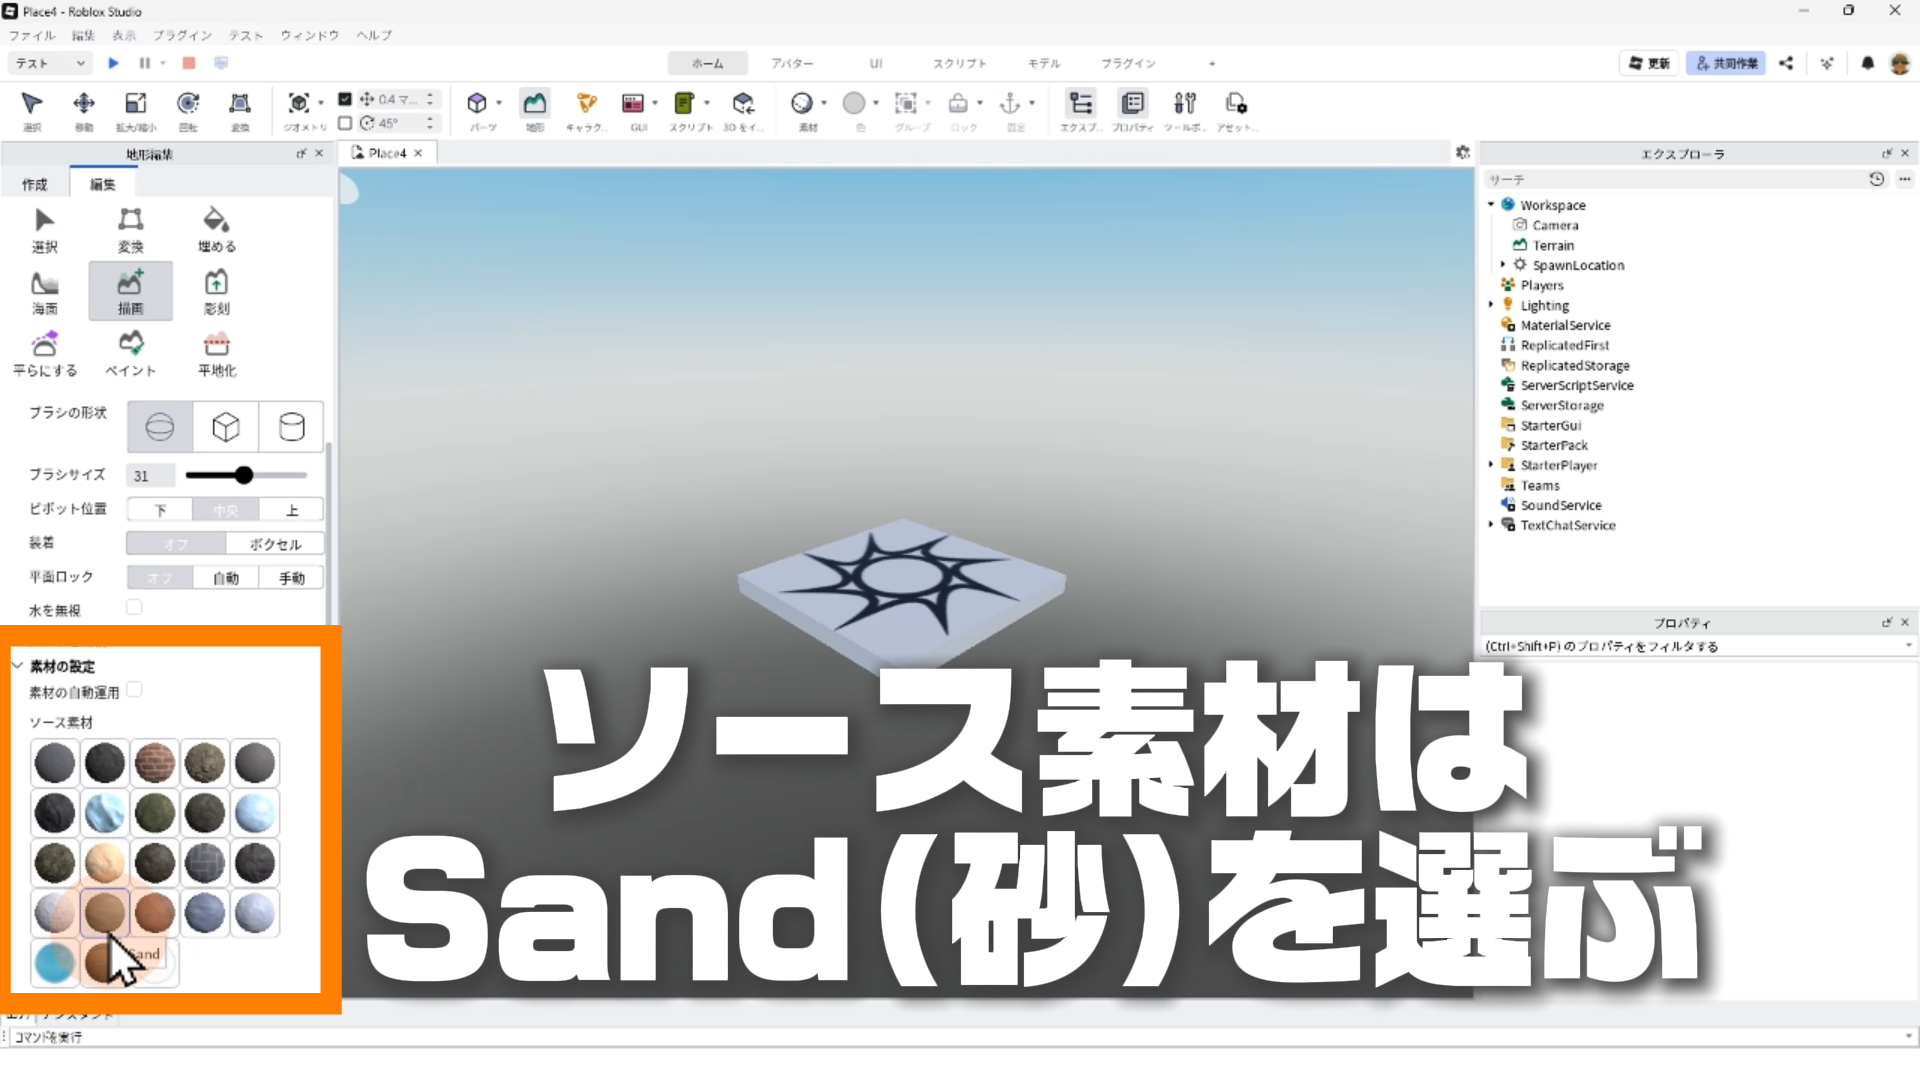Click the 平地化 (Flatten) terrain tool
Viewport: 1920px width, 1080px height.
coord(216,353)
